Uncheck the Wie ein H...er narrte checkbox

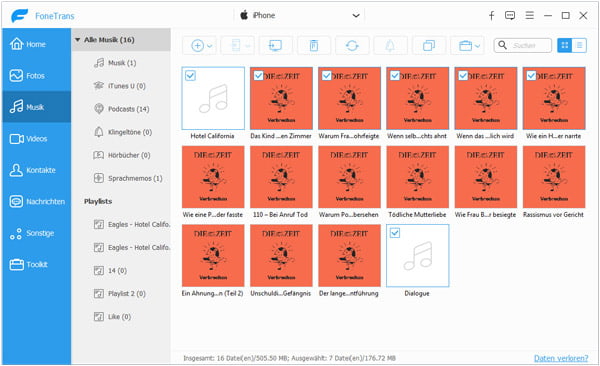531,75
